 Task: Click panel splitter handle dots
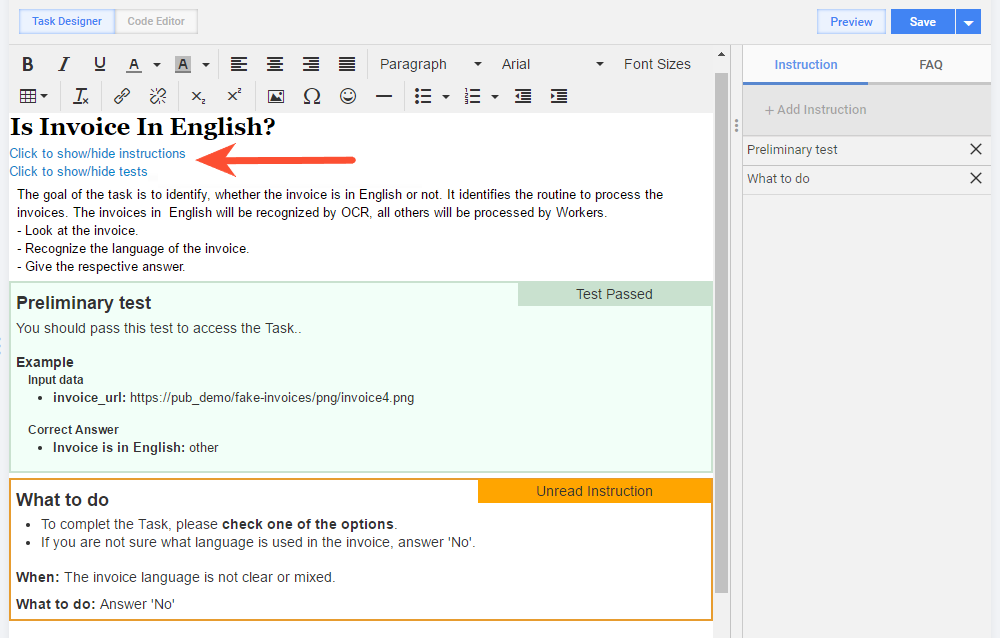(736, 126)
